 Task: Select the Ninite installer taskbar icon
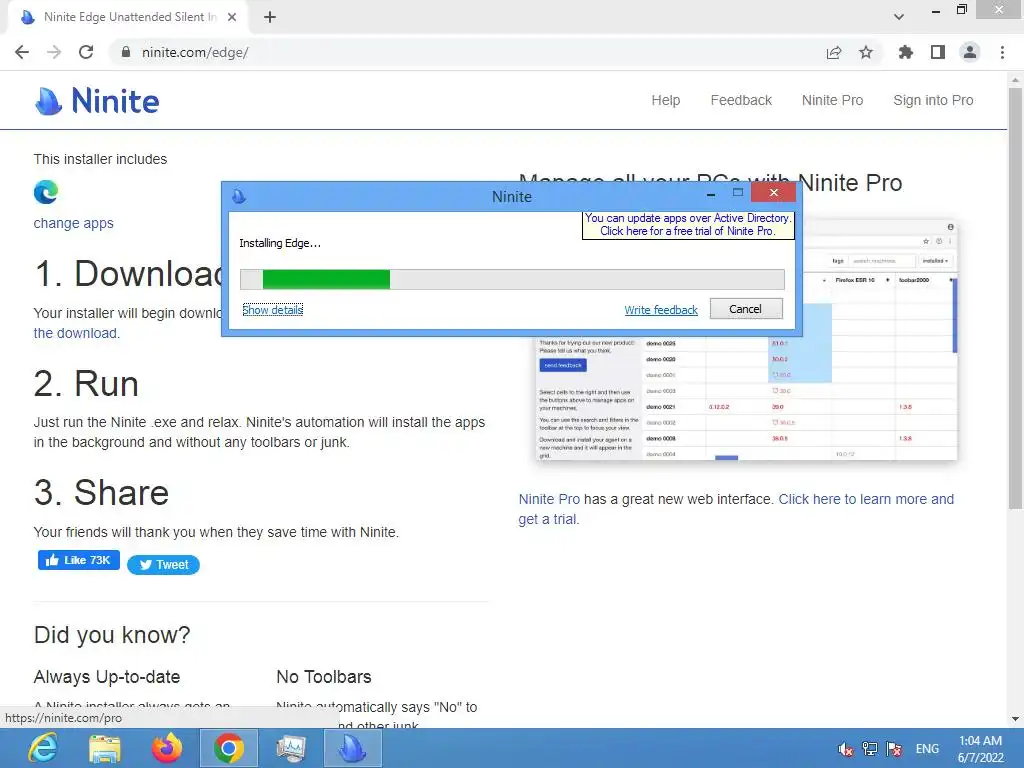pos(353,748)
